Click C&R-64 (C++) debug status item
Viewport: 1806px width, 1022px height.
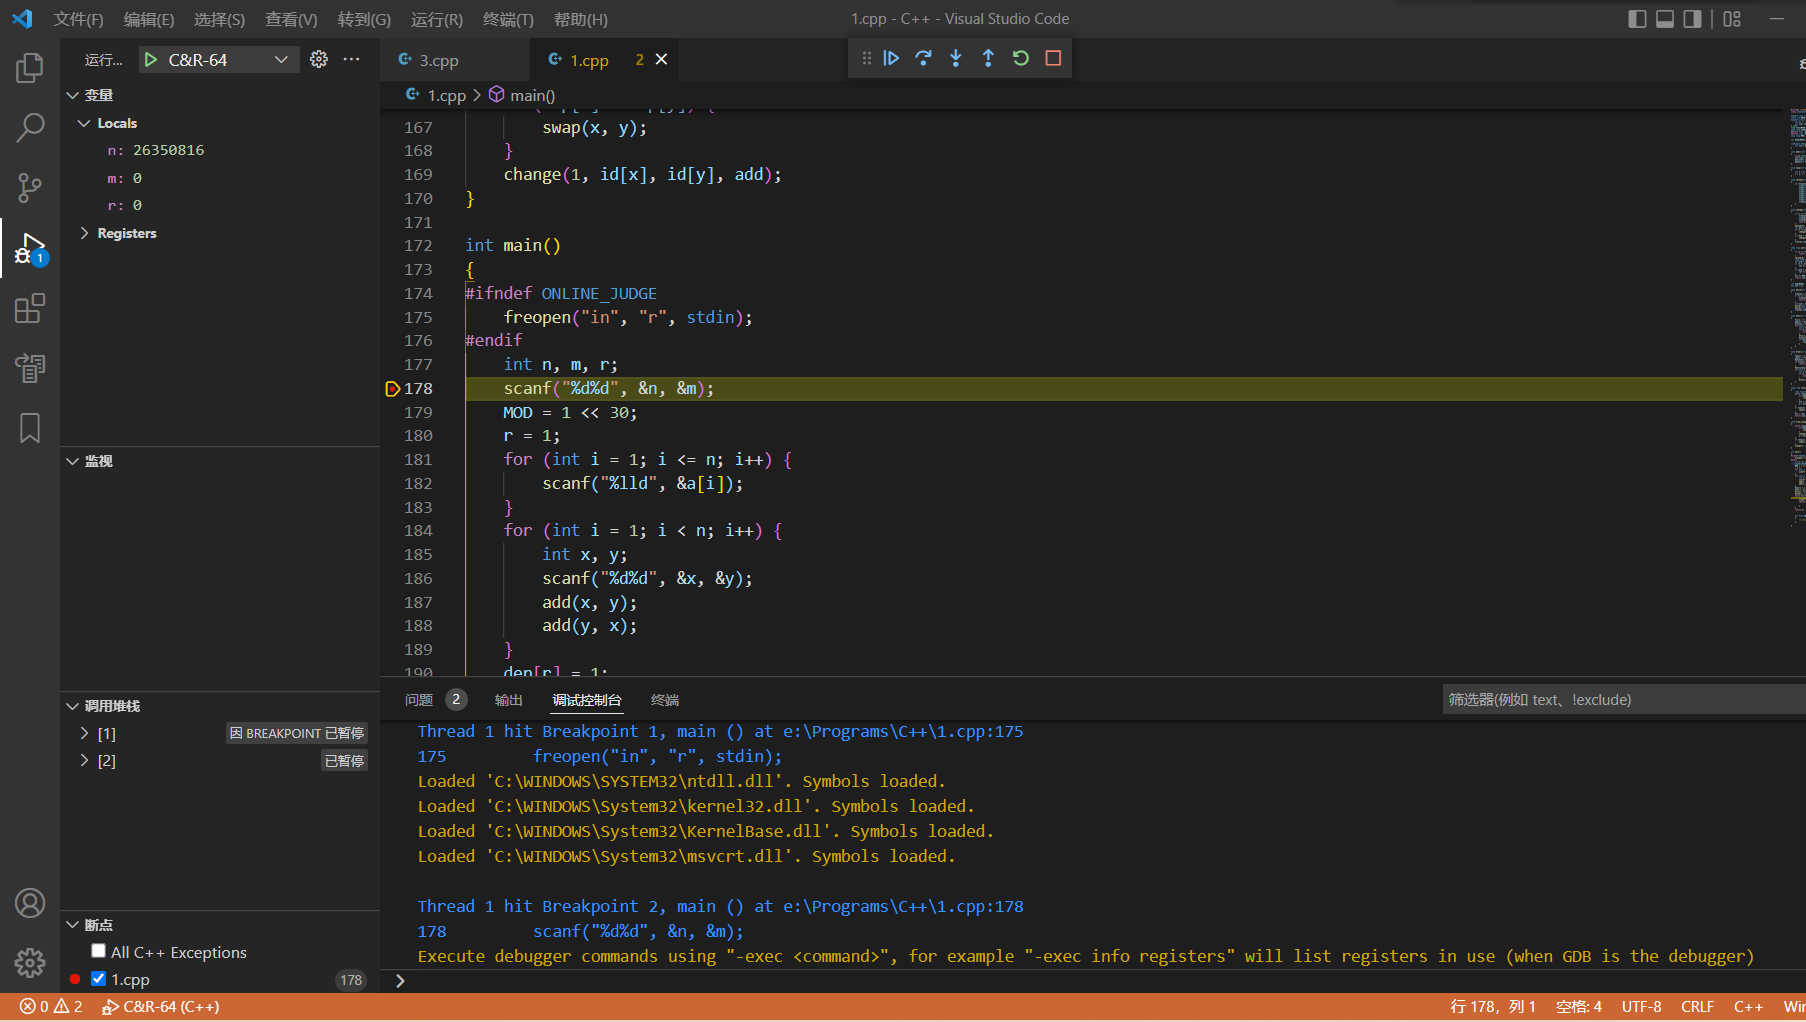pyautogui.click(x=161, y=1007)
